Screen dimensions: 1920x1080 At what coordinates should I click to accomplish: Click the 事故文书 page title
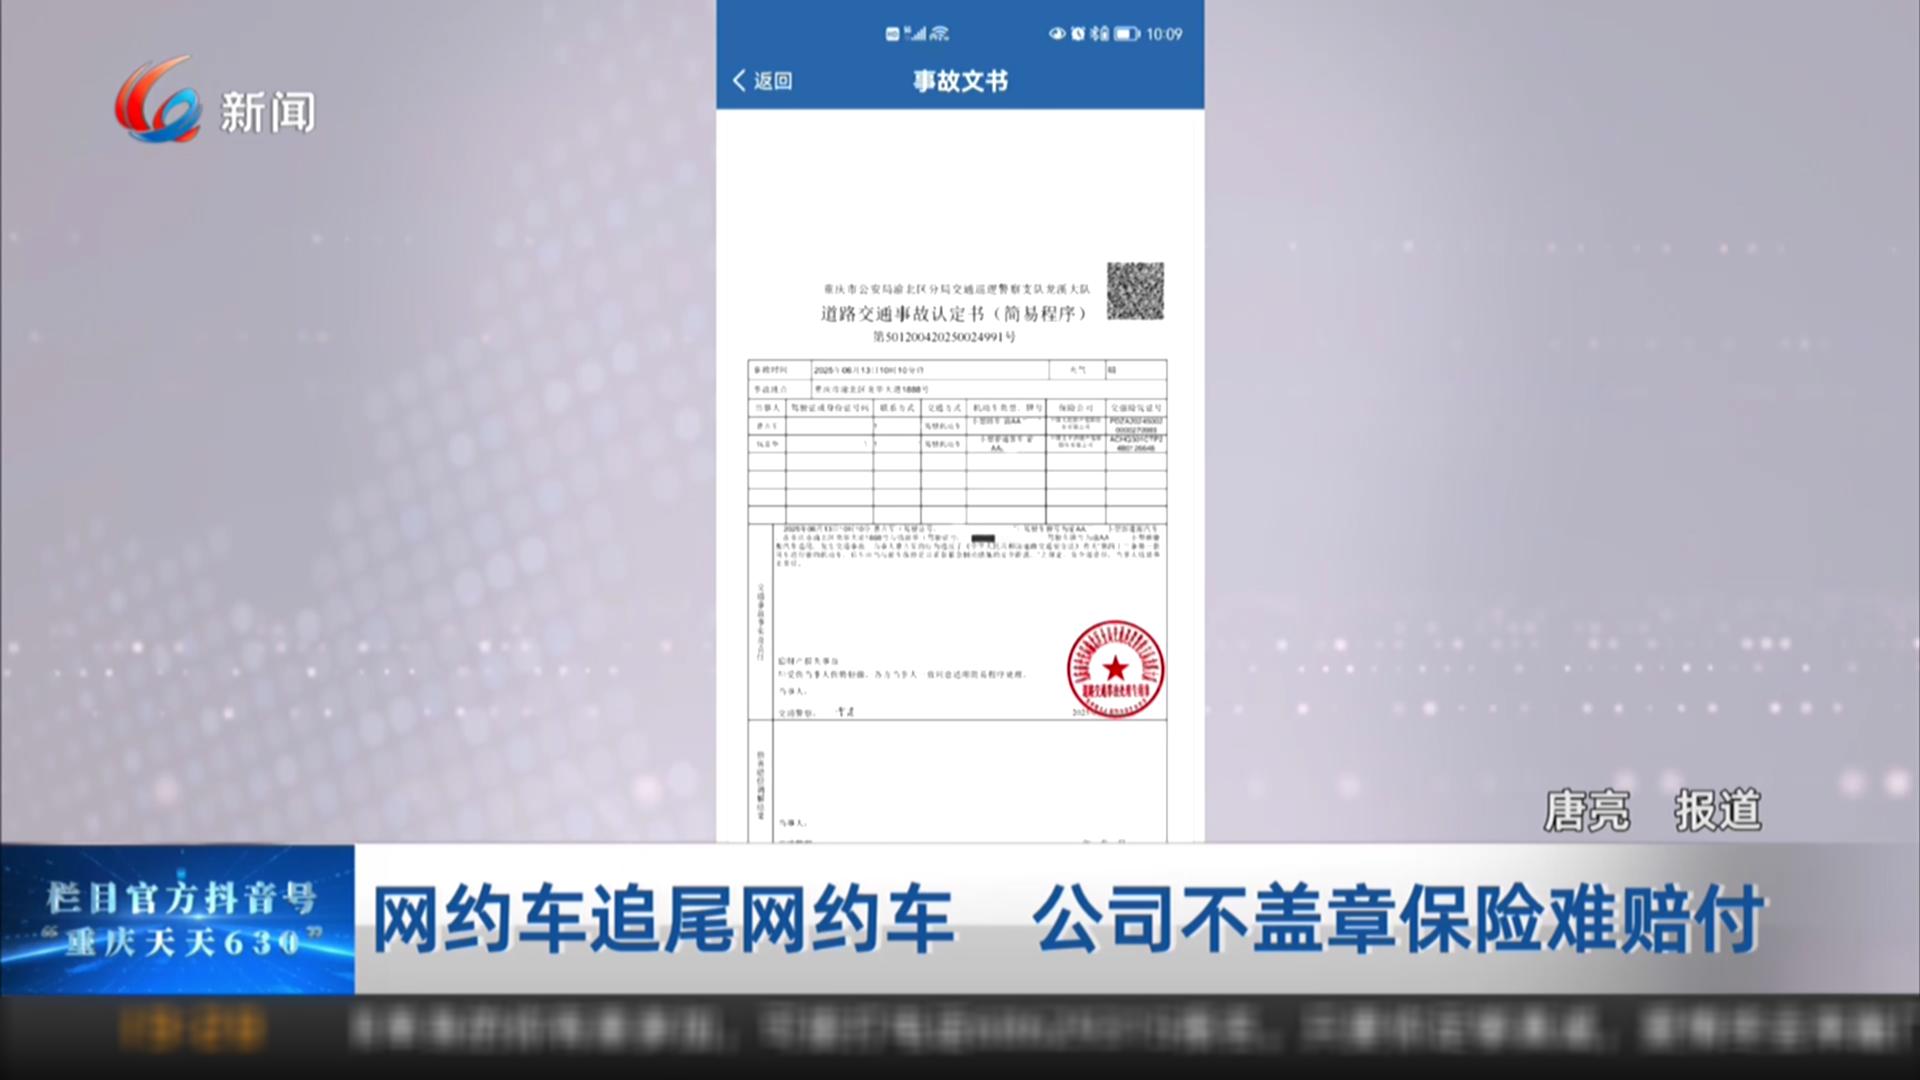click(x=959, y=81)
